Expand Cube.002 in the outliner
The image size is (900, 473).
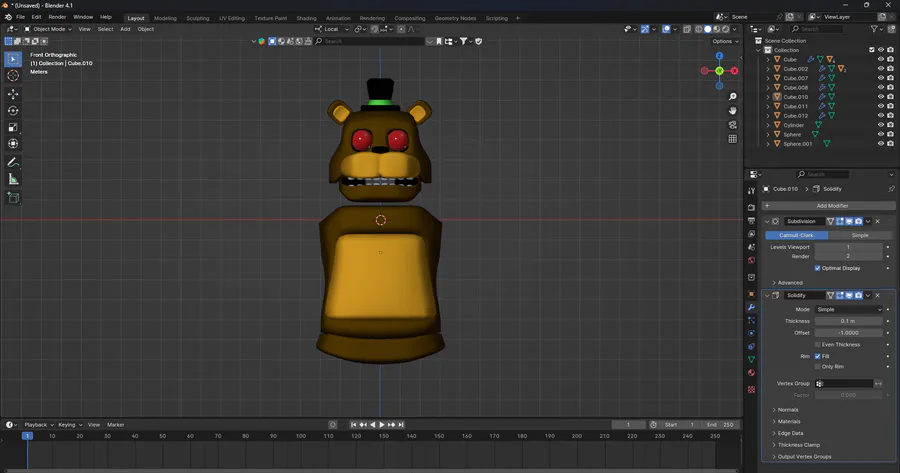pyautogui.click(x=768, y=69)
